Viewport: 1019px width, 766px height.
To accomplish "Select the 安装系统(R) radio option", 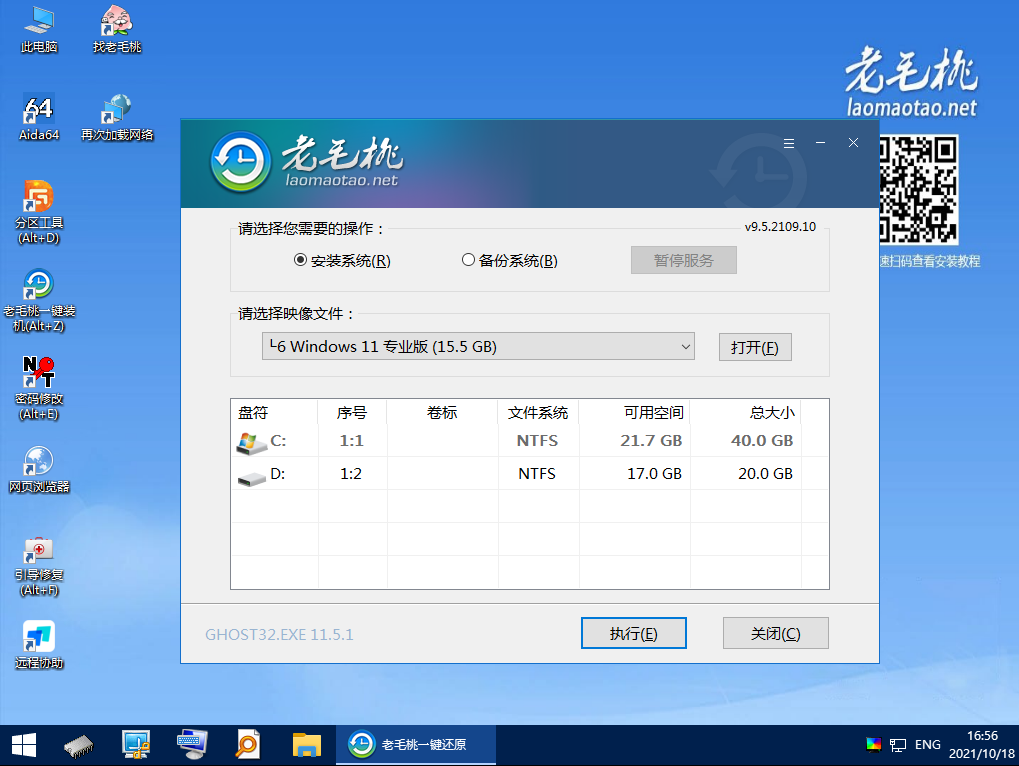I will point(342,261).
